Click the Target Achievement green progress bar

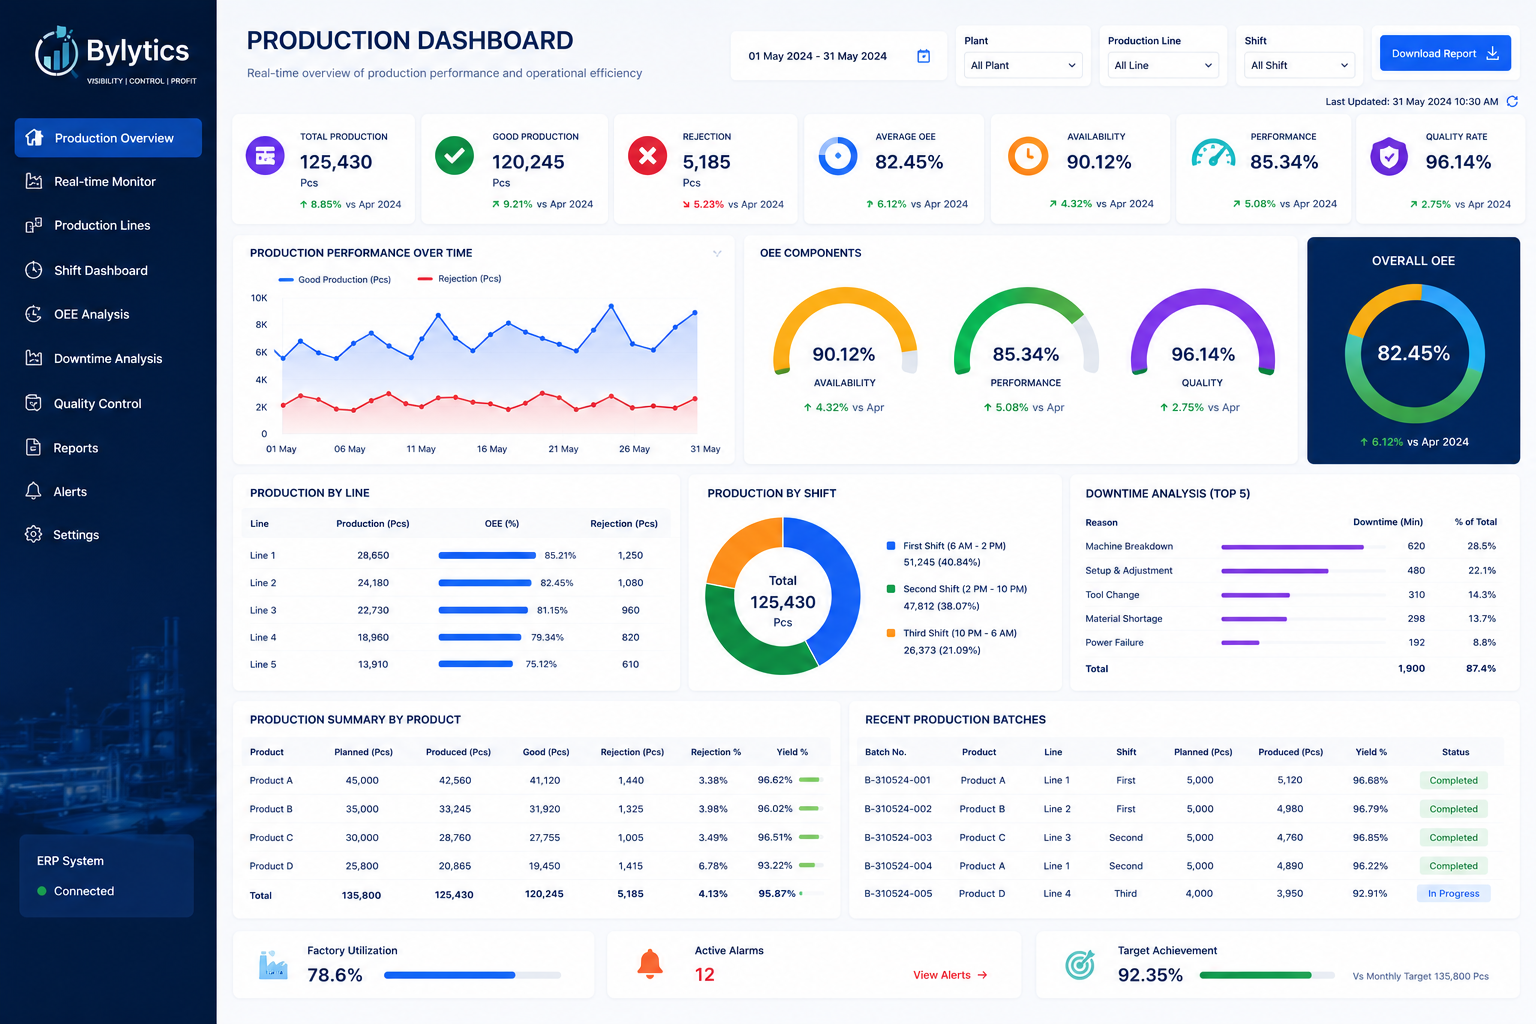pos(1266,975)
